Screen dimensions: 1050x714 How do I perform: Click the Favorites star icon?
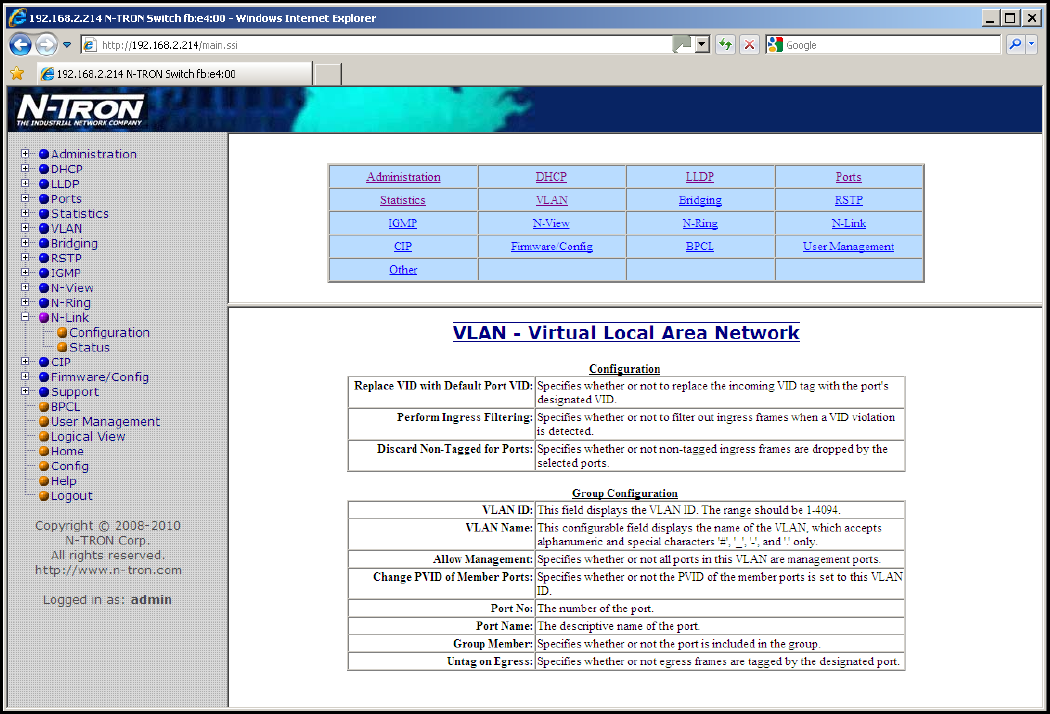click(x=17, y=74)
